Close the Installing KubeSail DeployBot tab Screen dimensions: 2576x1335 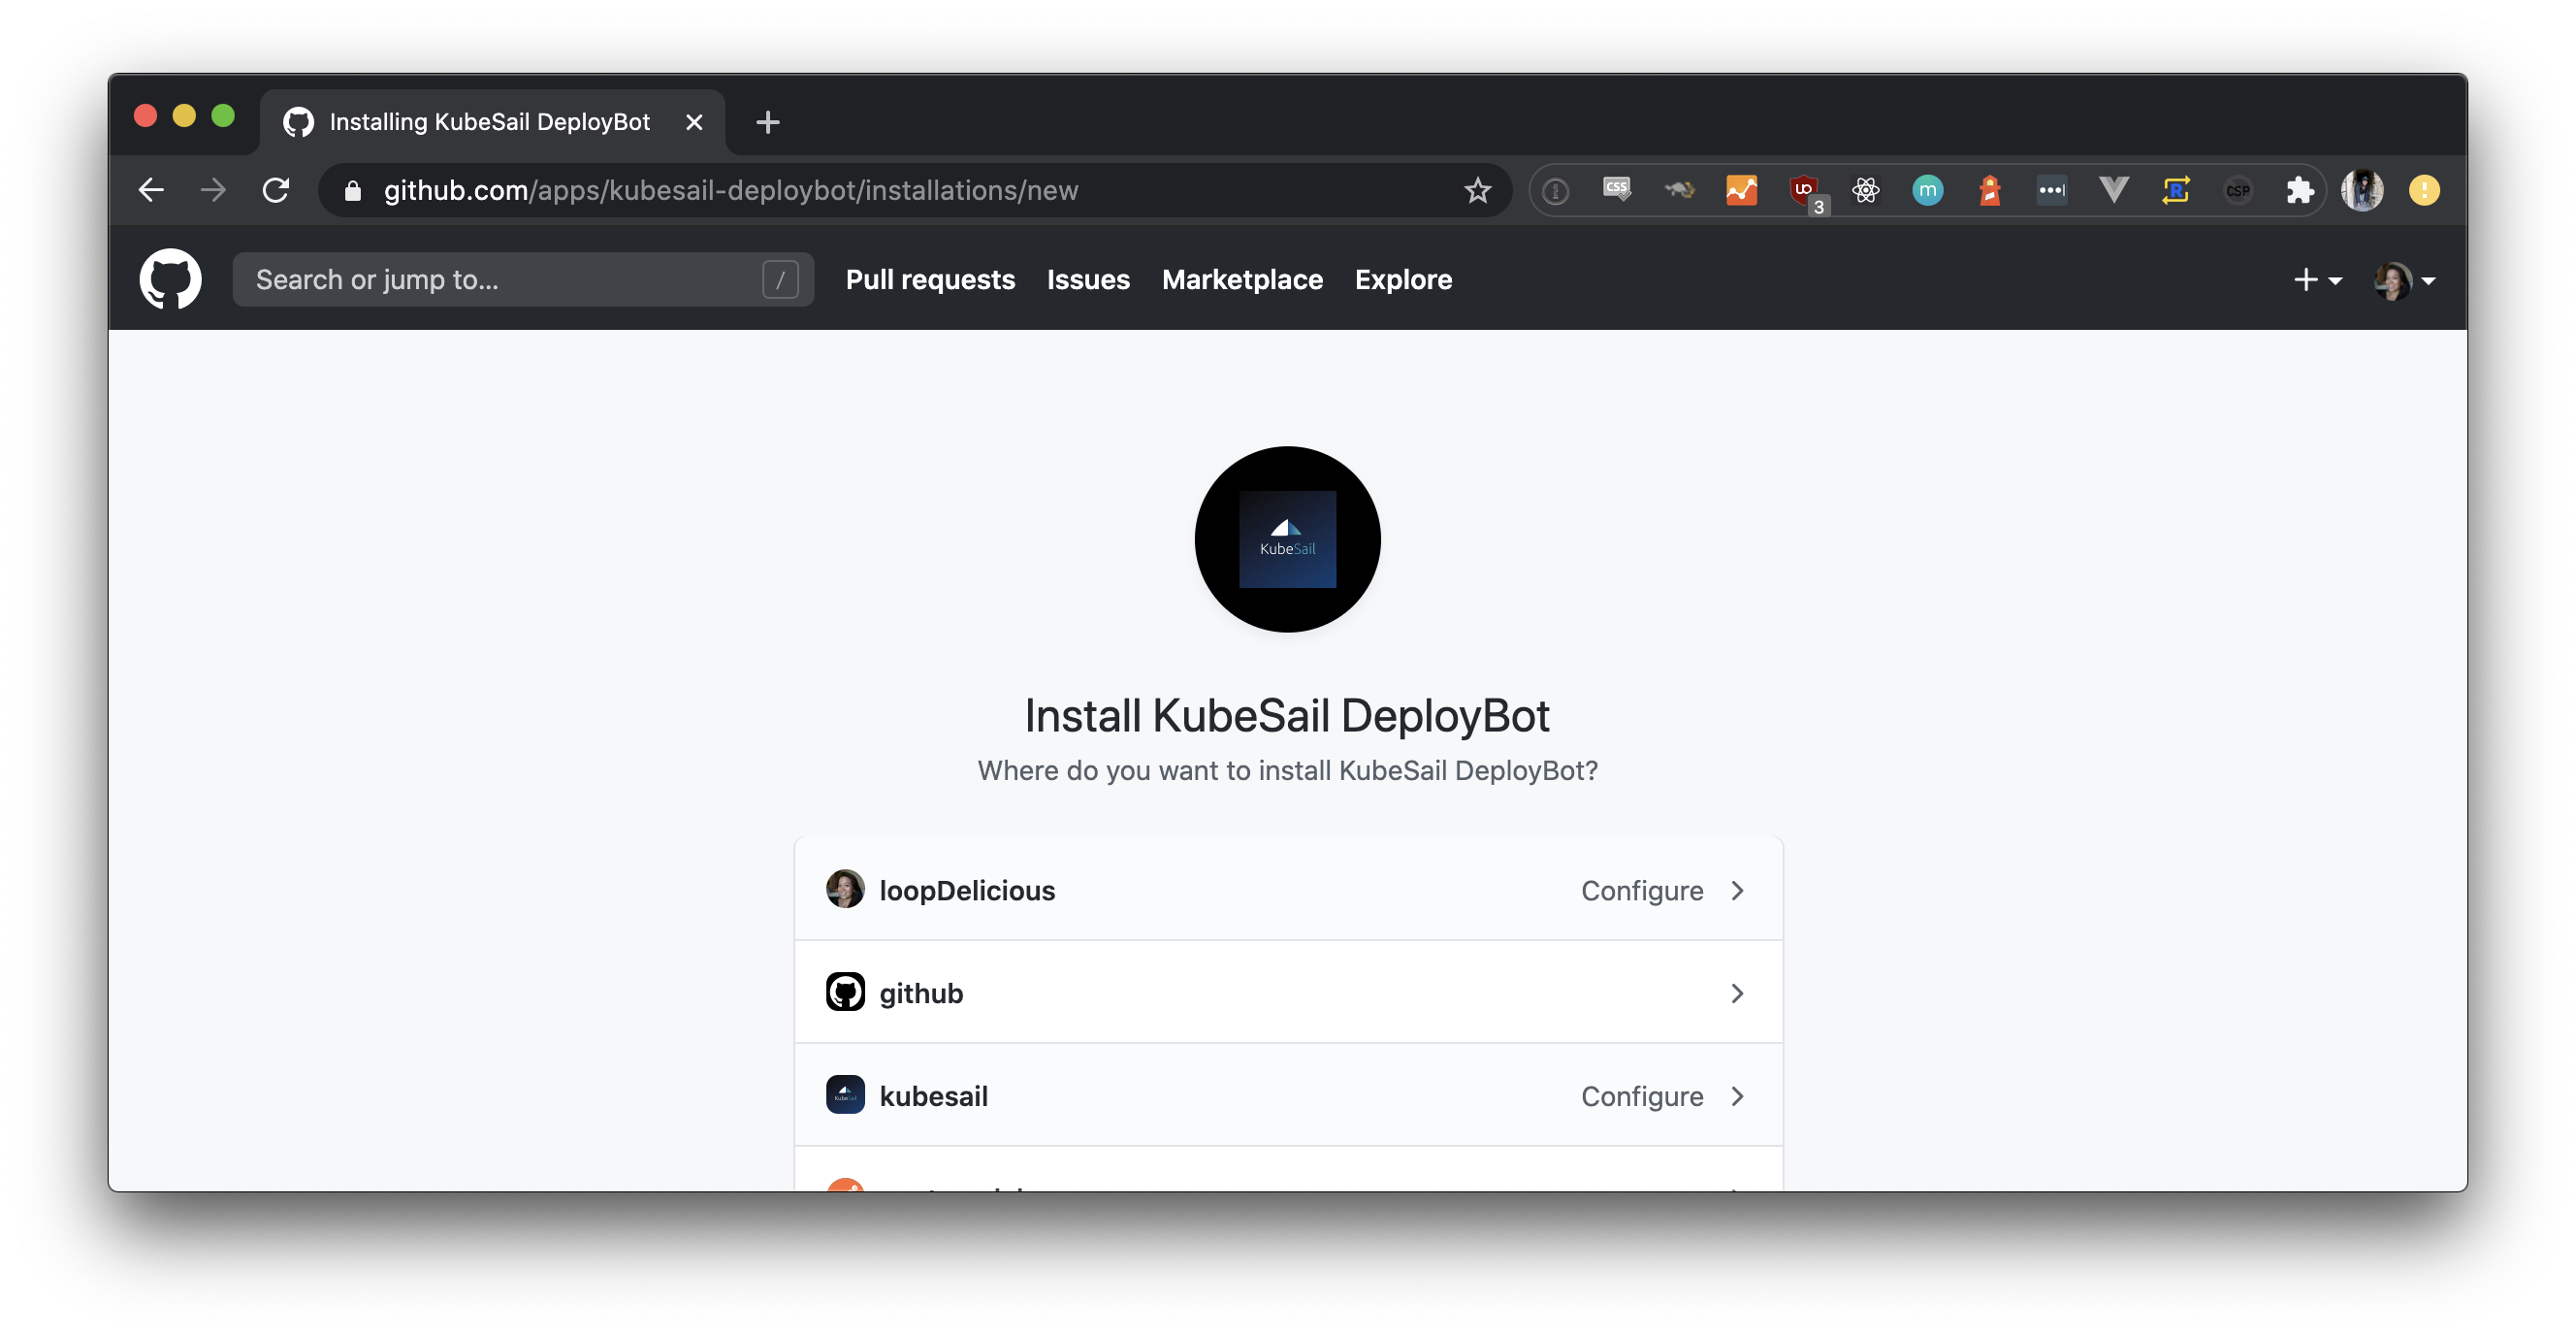click(x=694, y=122)
